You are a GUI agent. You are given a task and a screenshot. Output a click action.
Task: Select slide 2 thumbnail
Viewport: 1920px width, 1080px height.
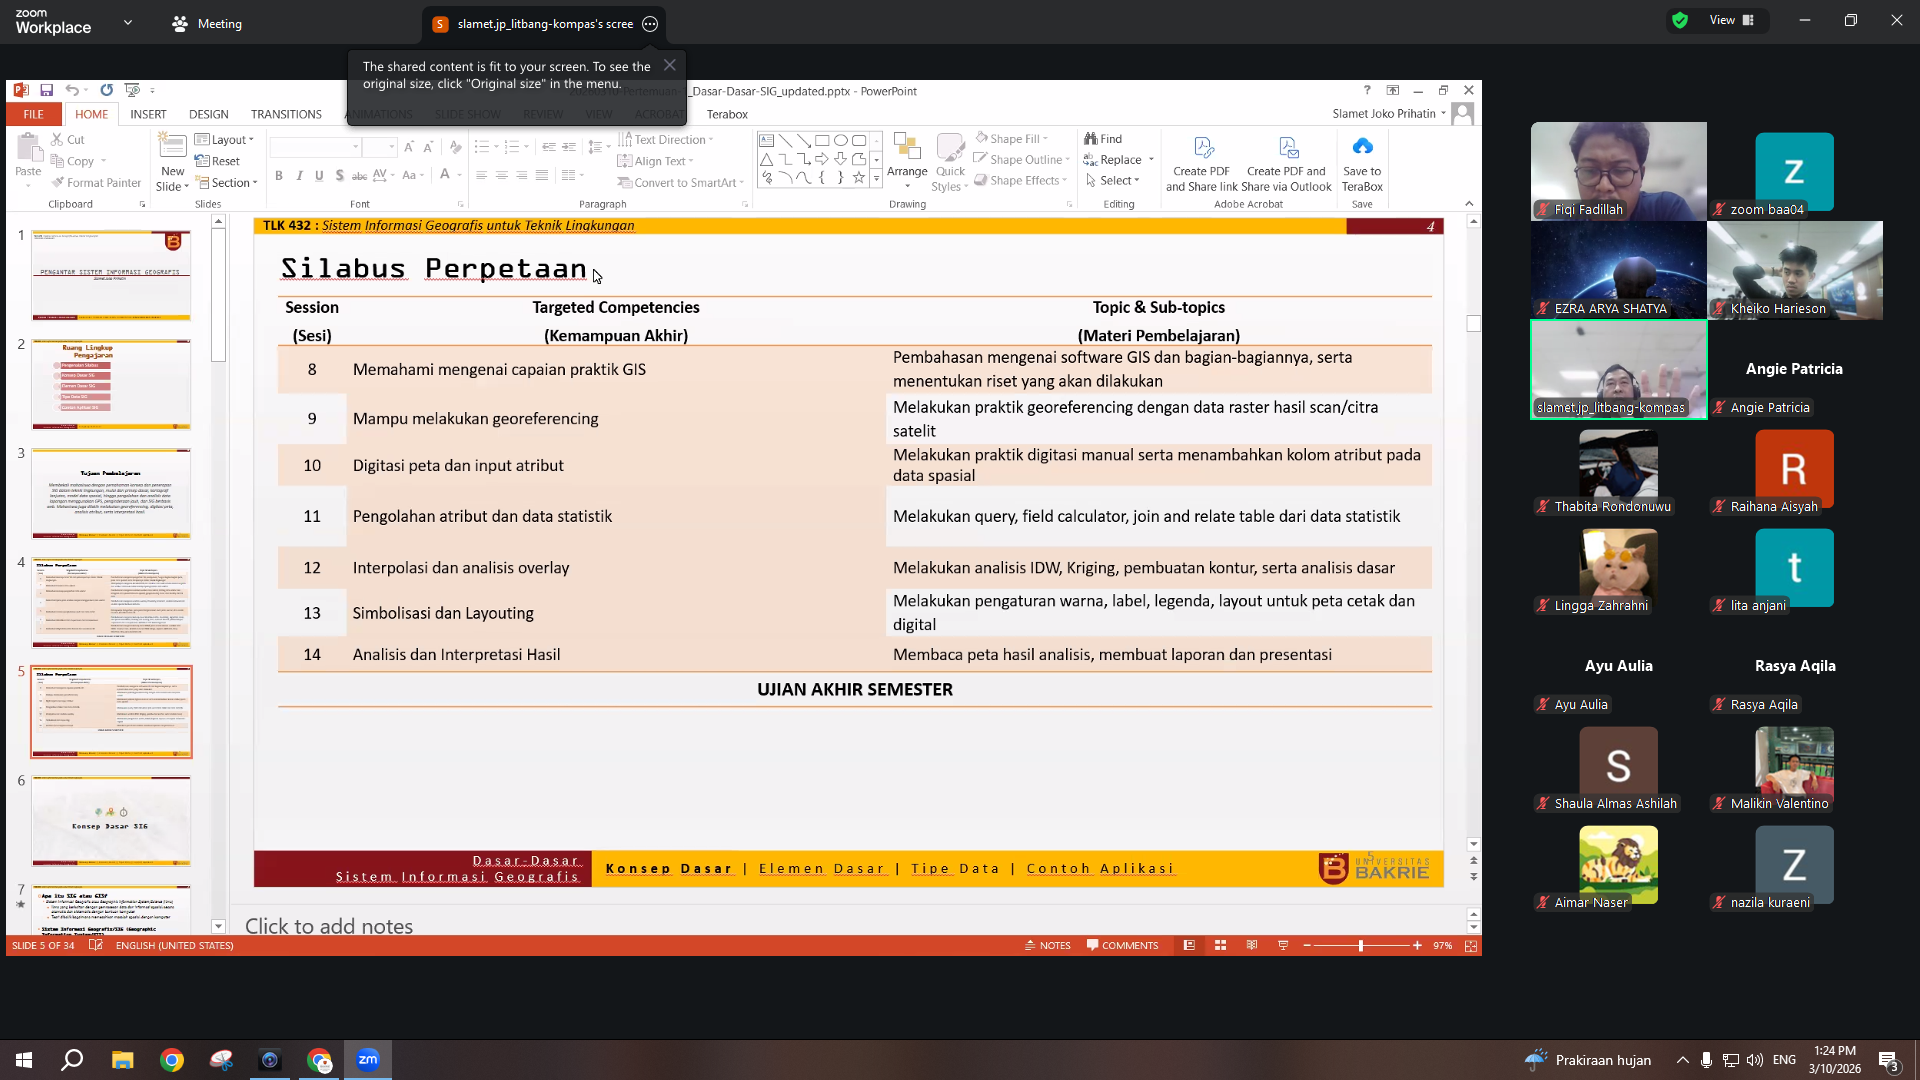[x=111, y=384]
